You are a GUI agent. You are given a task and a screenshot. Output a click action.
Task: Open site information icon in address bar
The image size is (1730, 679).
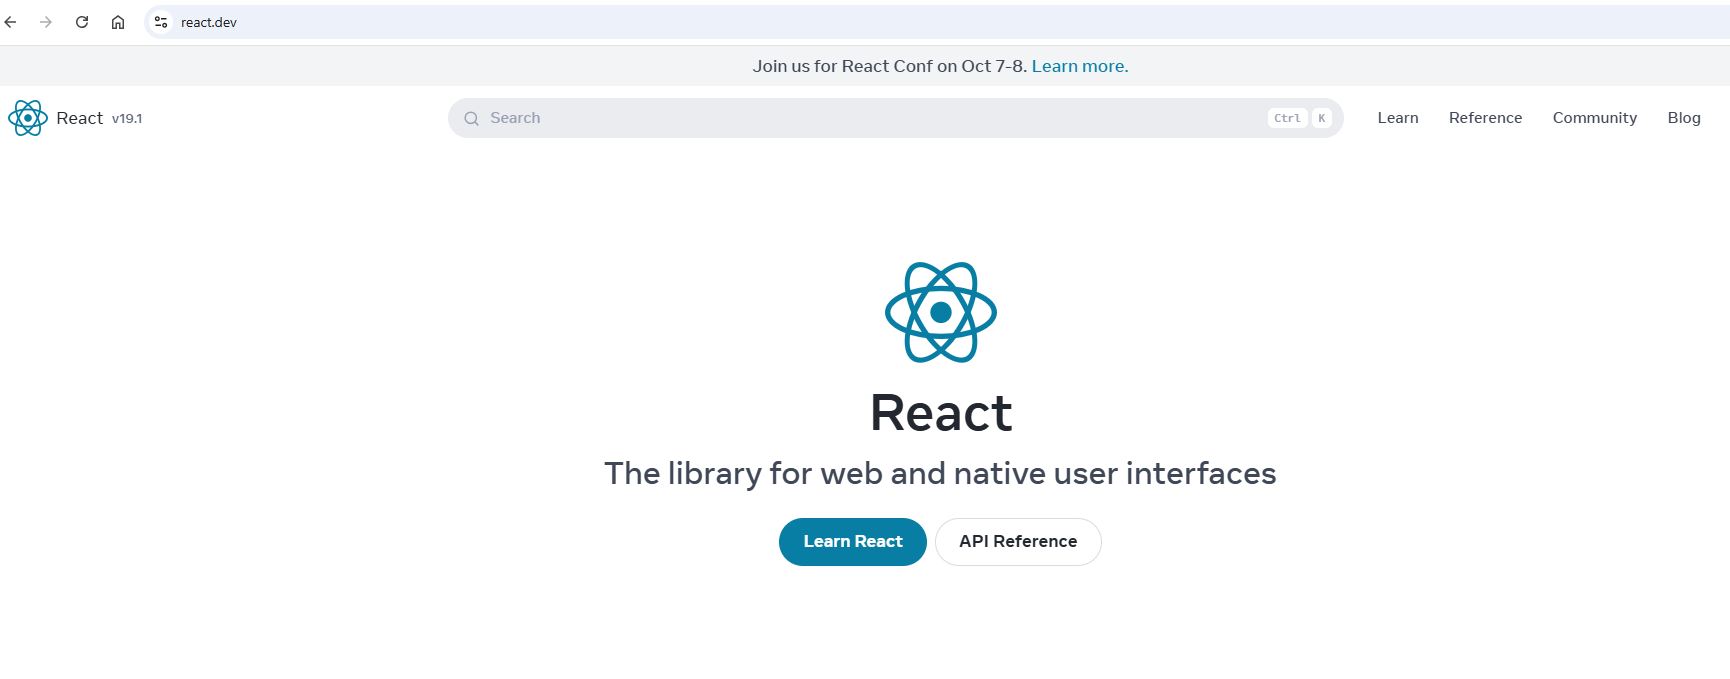[x=161, y=22]
